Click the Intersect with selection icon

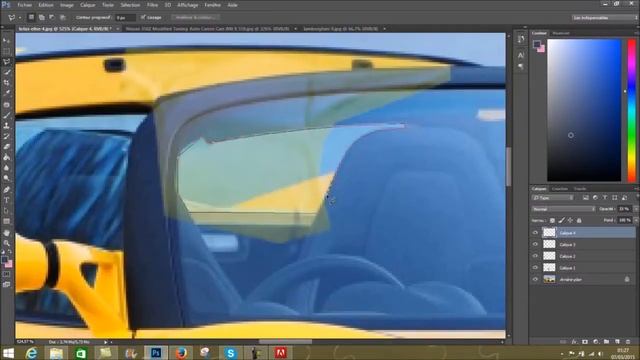62,18
